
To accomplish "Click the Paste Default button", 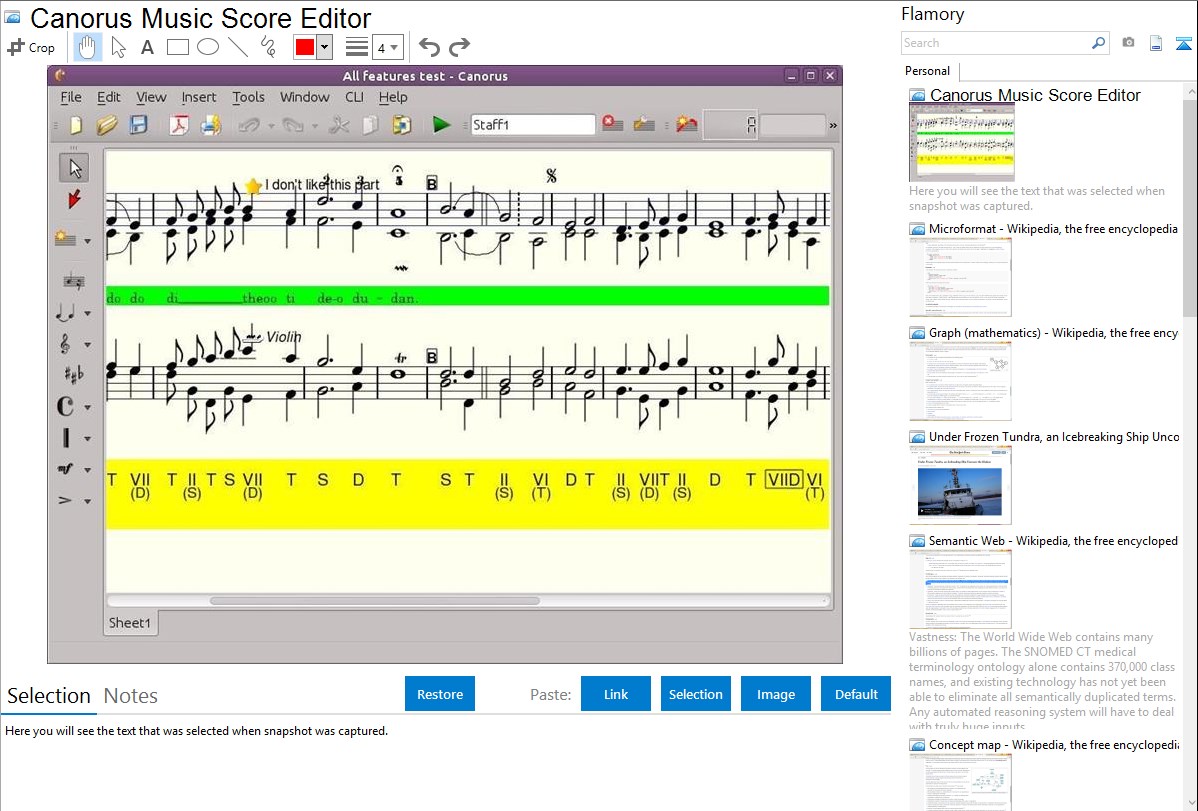I will click(856, 694).
